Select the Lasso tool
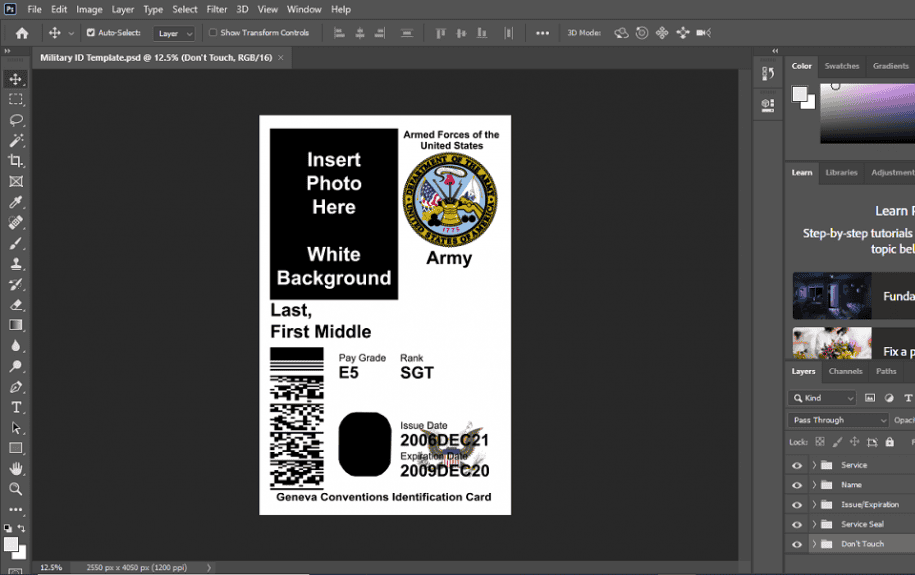The image size is (915, 575). click(16, 120)
